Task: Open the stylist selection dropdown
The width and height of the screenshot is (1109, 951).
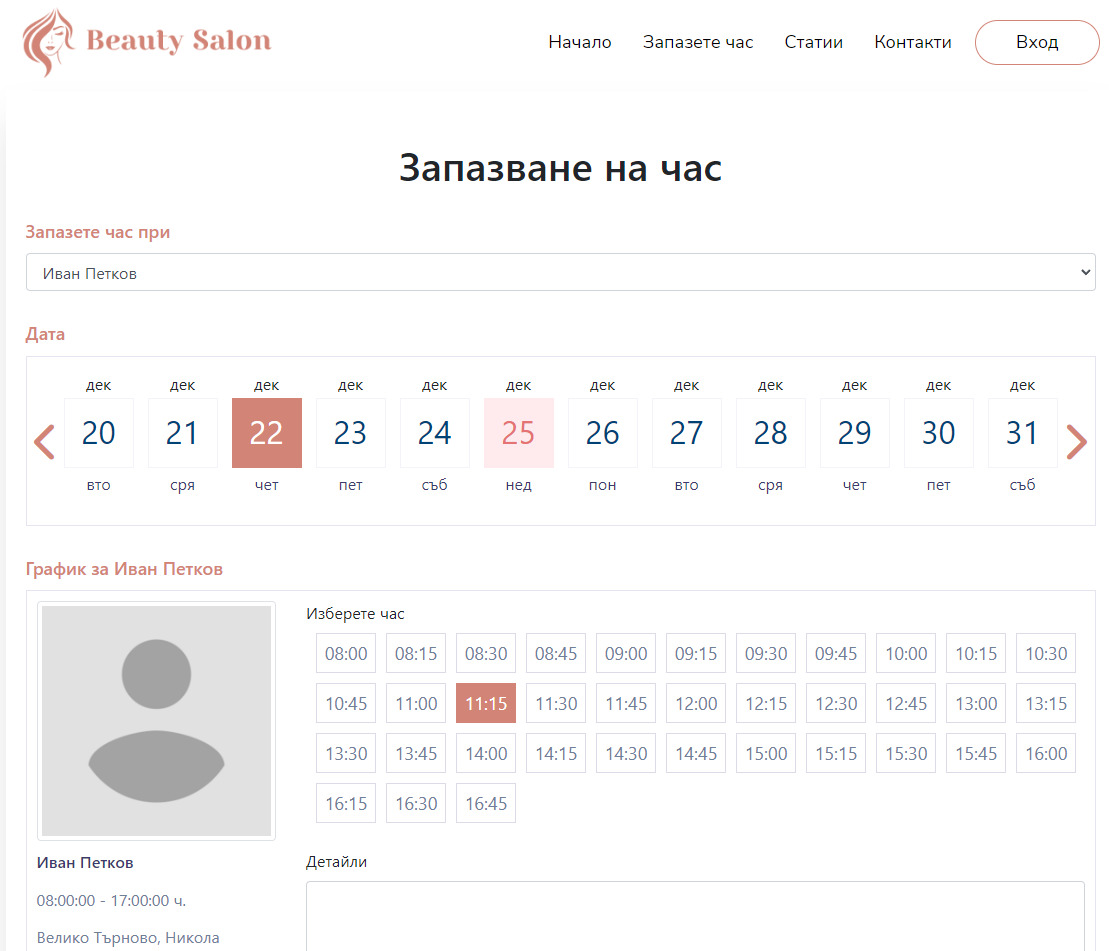Action: click(x=560, y=272)
